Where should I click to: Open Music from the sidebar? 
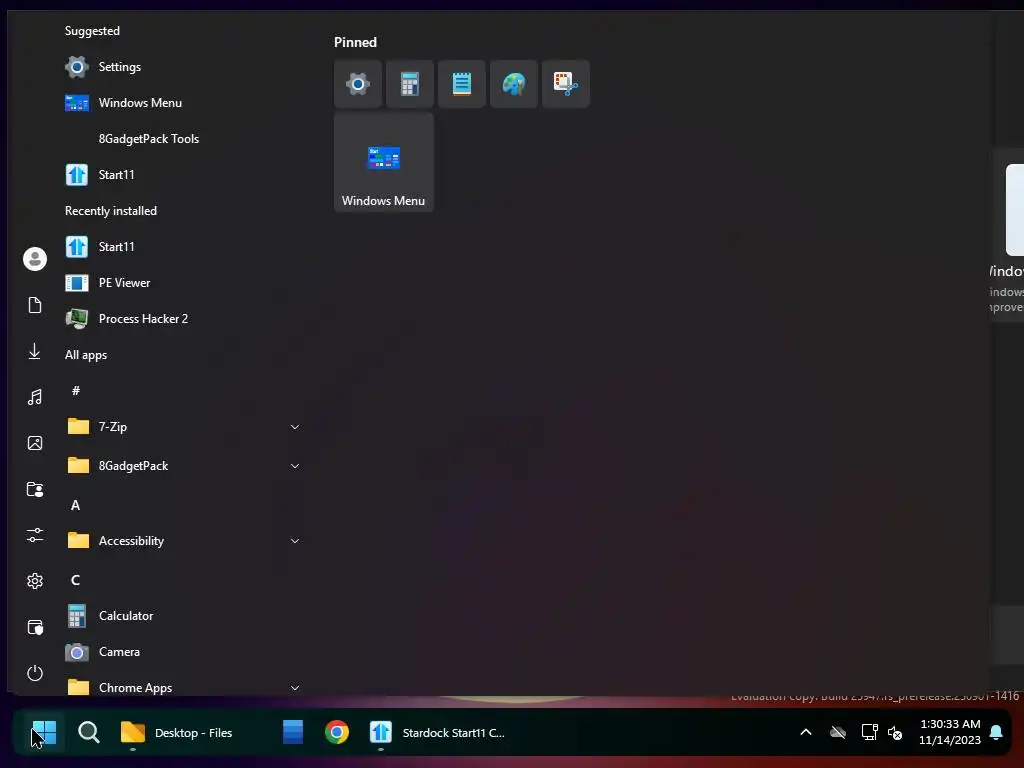point(35,397)
